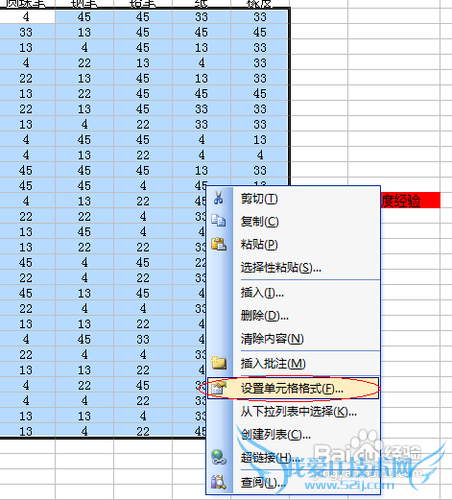Image resolution: width=452 pixels, height=500 pixels.
Task: Select 插入(I)... menu entry
Action: pos(293,293)
